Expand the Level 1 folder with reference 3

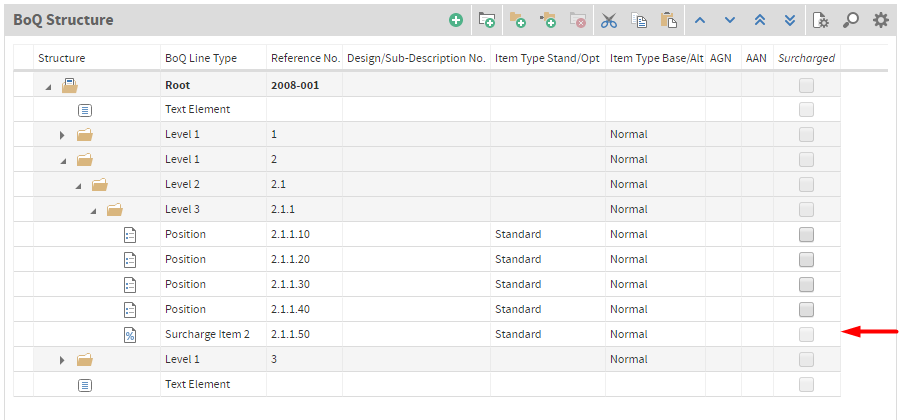click(63, 360)
